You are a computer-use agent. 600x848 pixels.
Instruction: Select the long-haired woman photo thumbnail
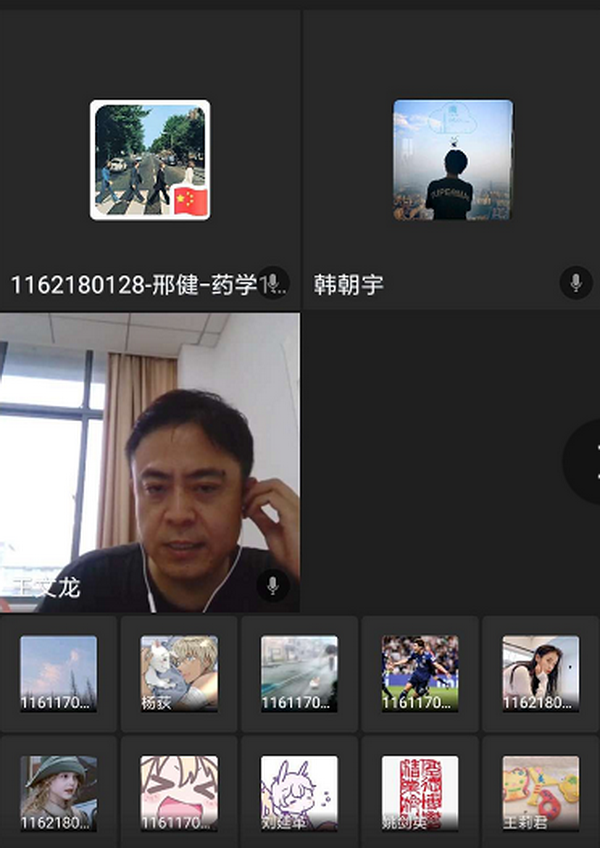[540, 673]
